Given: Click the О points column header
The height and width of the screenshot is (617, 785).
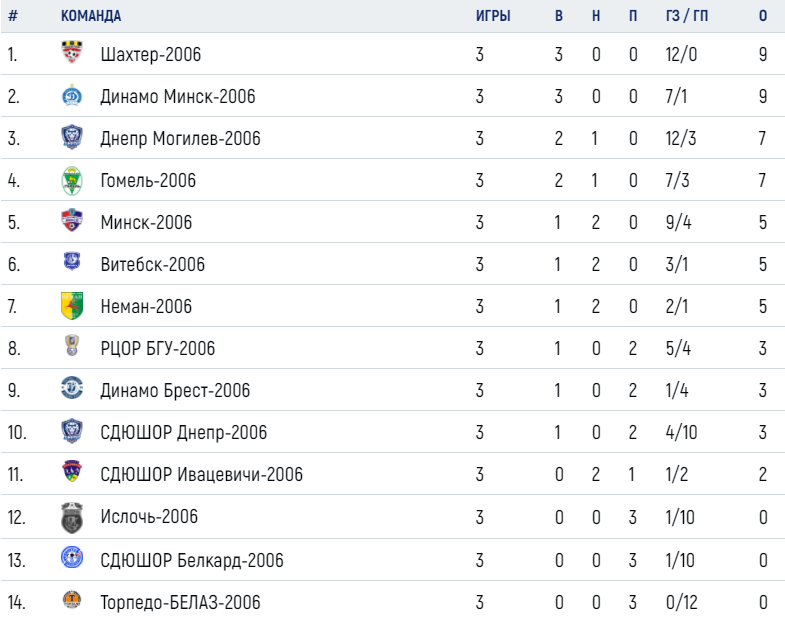Looking at the screenshot, I should [763, 16].
